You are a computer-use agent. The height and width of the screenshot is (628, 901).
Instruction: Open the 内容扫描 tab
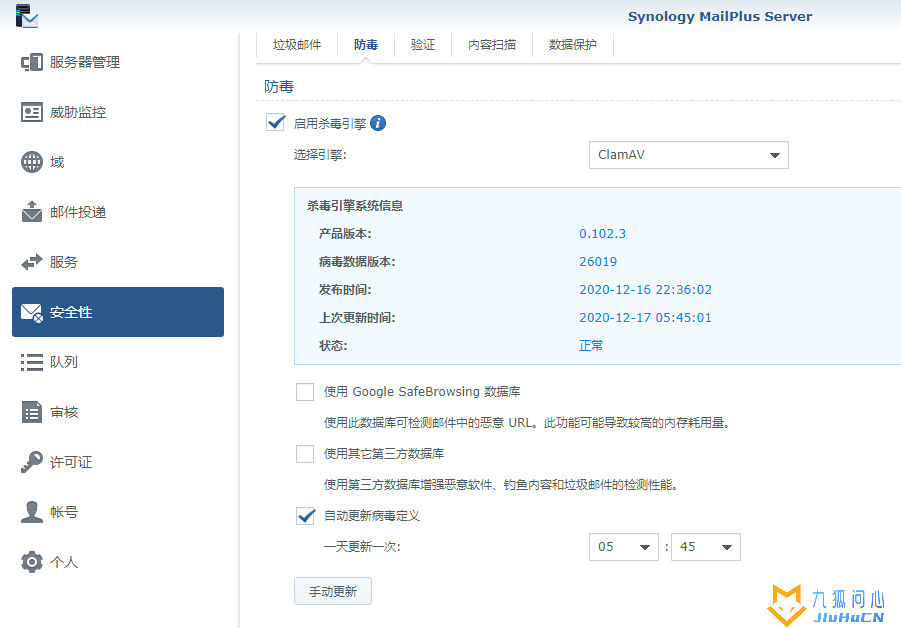[x=492, y=45]
